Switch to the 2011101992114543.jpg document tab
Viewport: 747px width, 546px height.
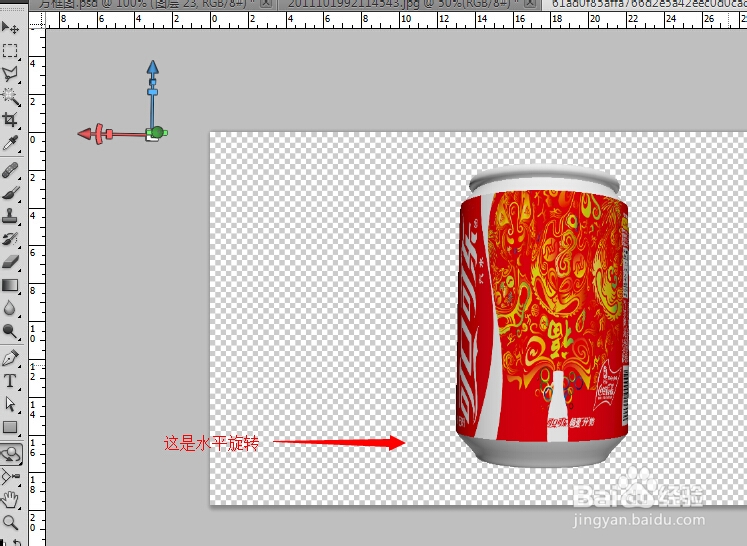[411, 4]
